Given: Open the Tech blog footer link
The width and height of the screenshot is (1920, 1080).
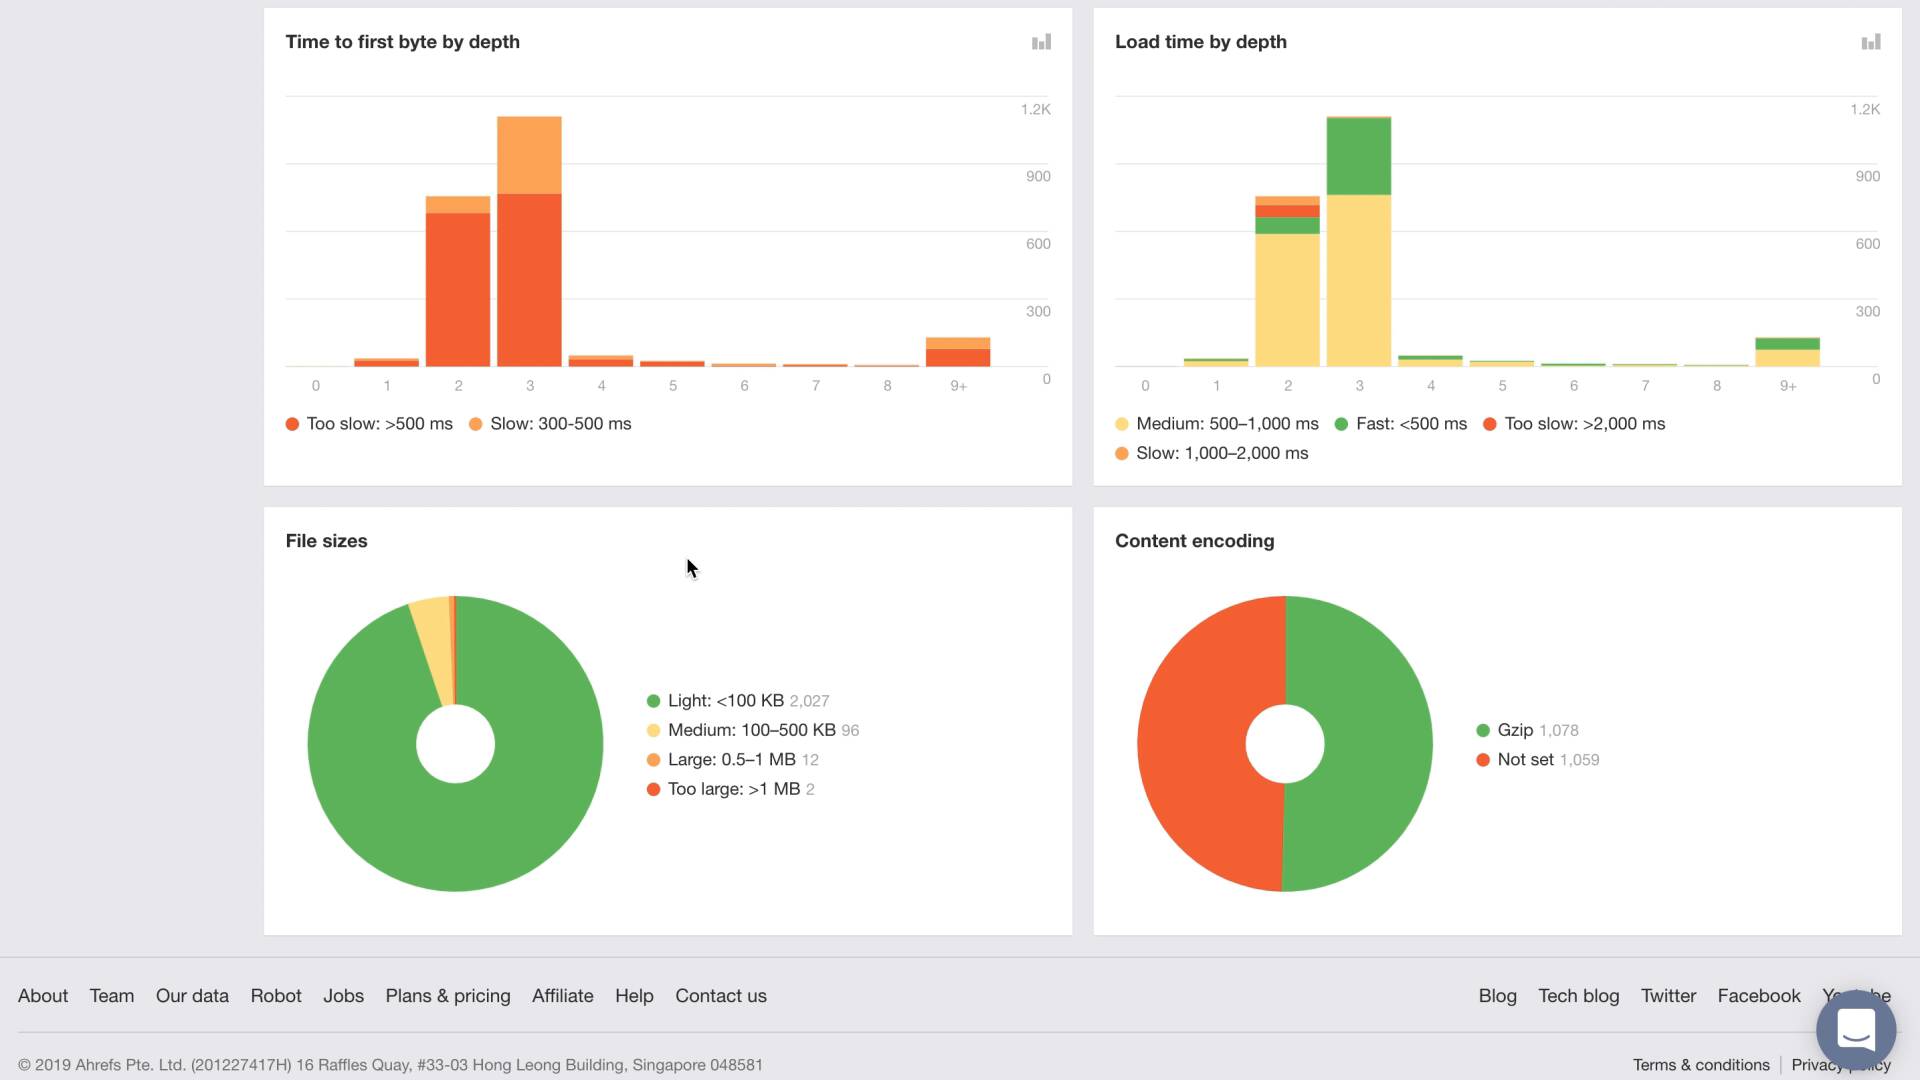Looking at the screenshot, I should point(1578,996).
